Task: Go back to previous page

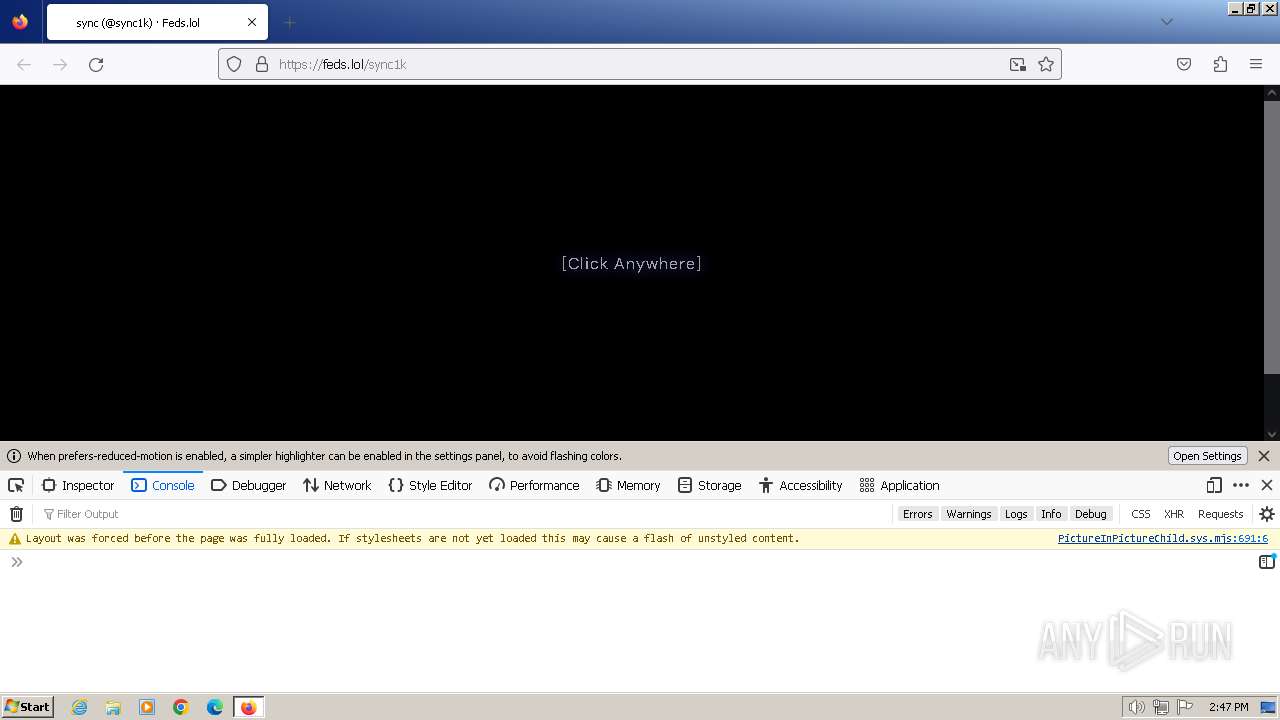Action: pyautogui.click(x=24, y=64)
